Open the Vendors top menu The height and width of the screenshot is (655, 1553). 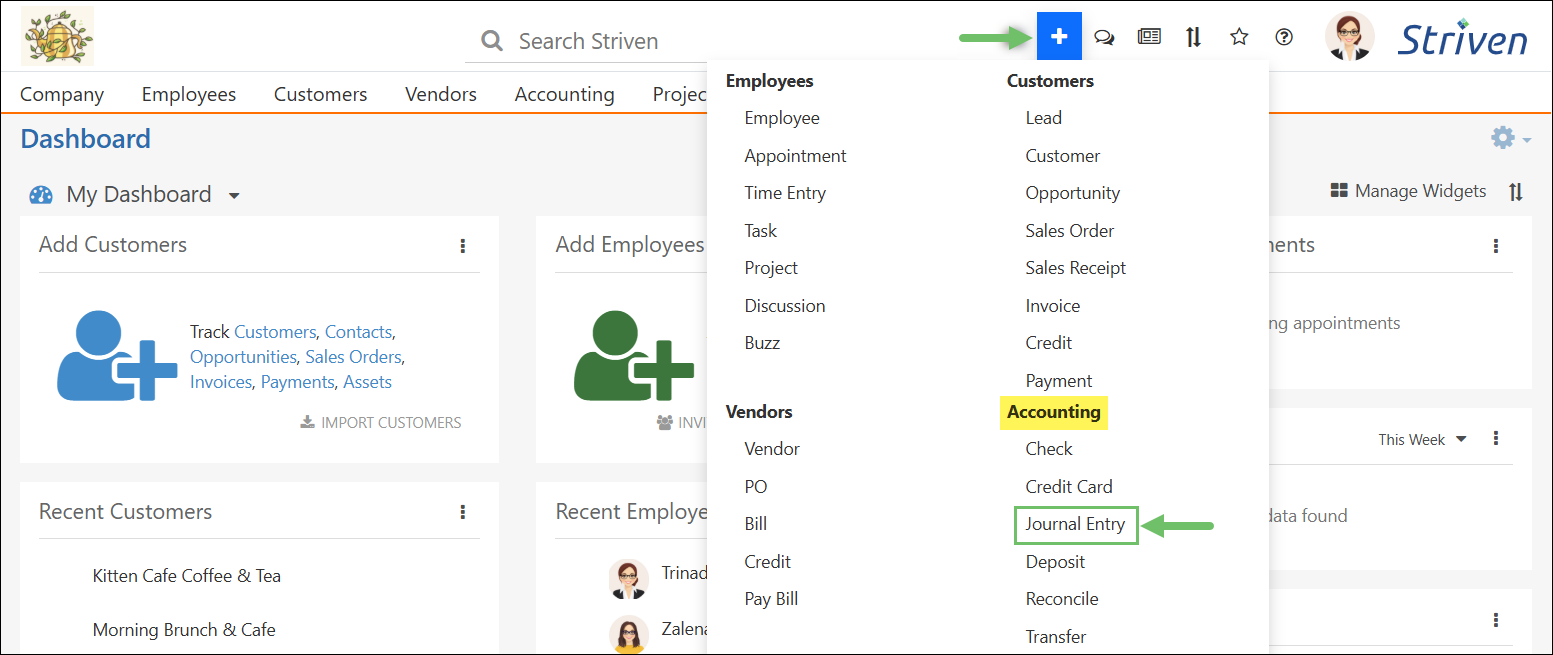441,94
